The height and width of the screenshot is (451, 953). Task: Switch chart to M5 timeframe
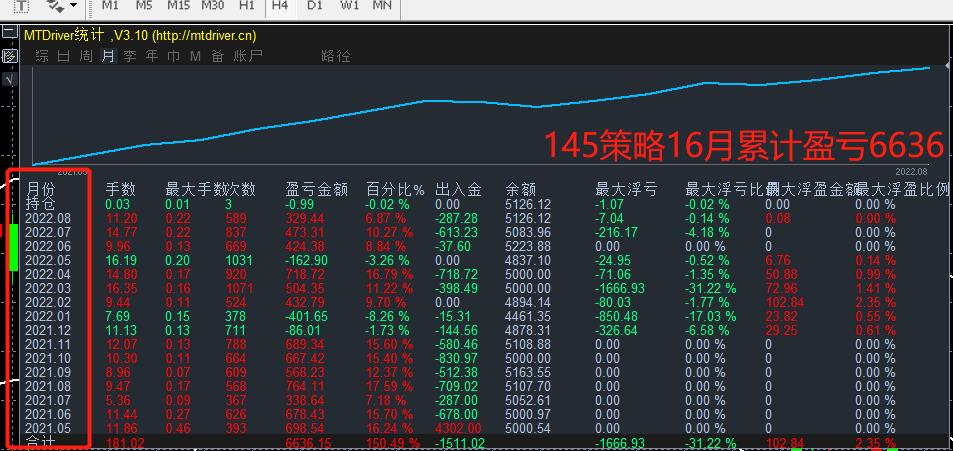tap(144, 5)
